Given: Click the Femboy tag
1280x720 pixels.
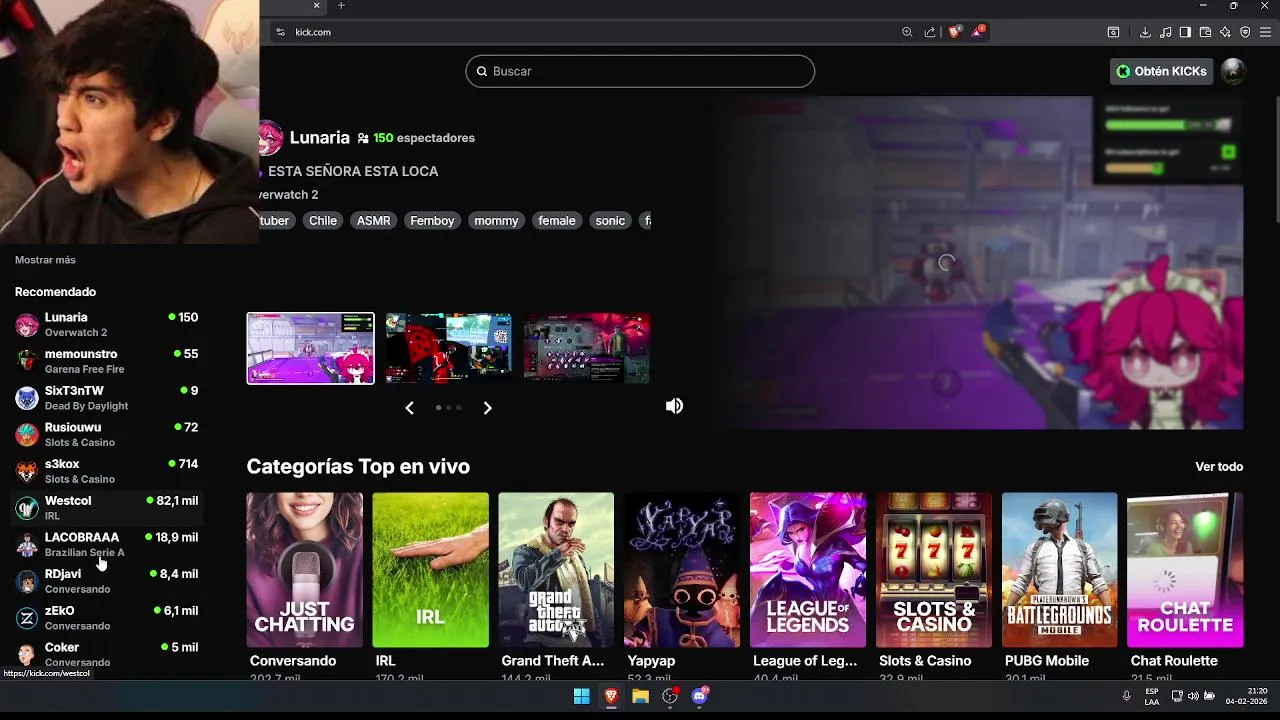Looking at the screenshot, I should 432,221.
